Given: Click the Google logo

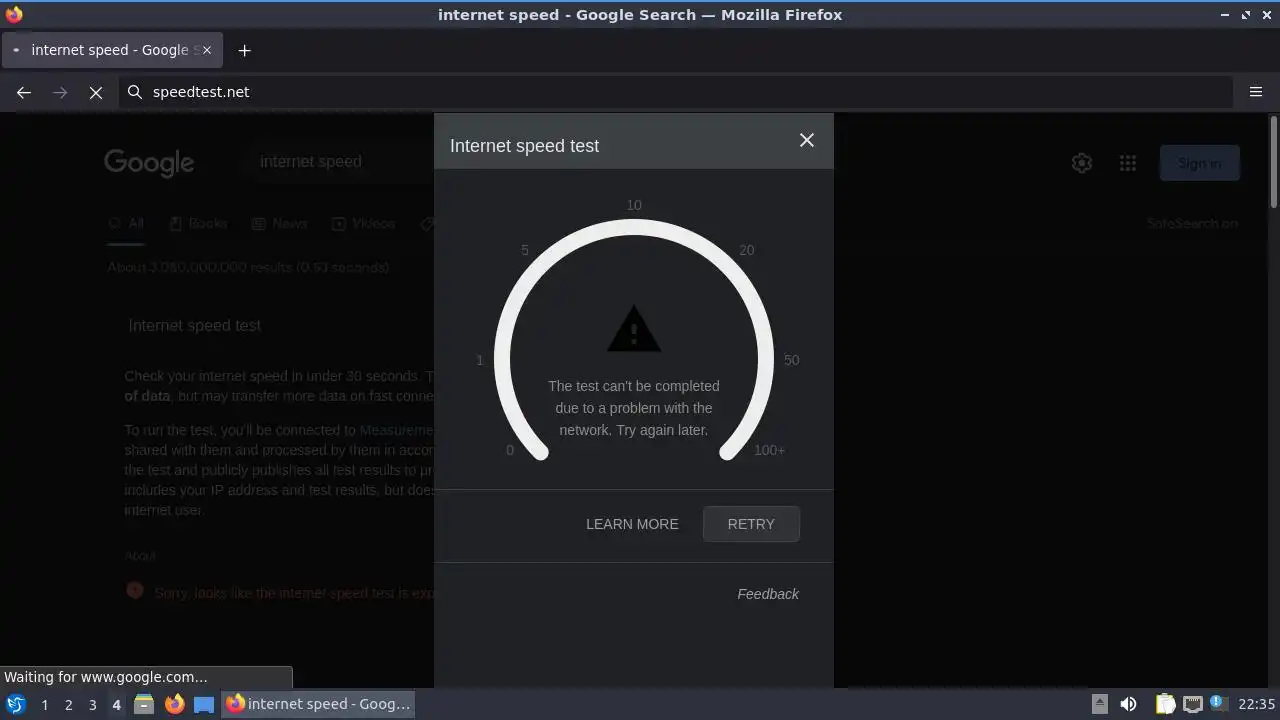Looking at the screenshot, I should pos(149,163).
